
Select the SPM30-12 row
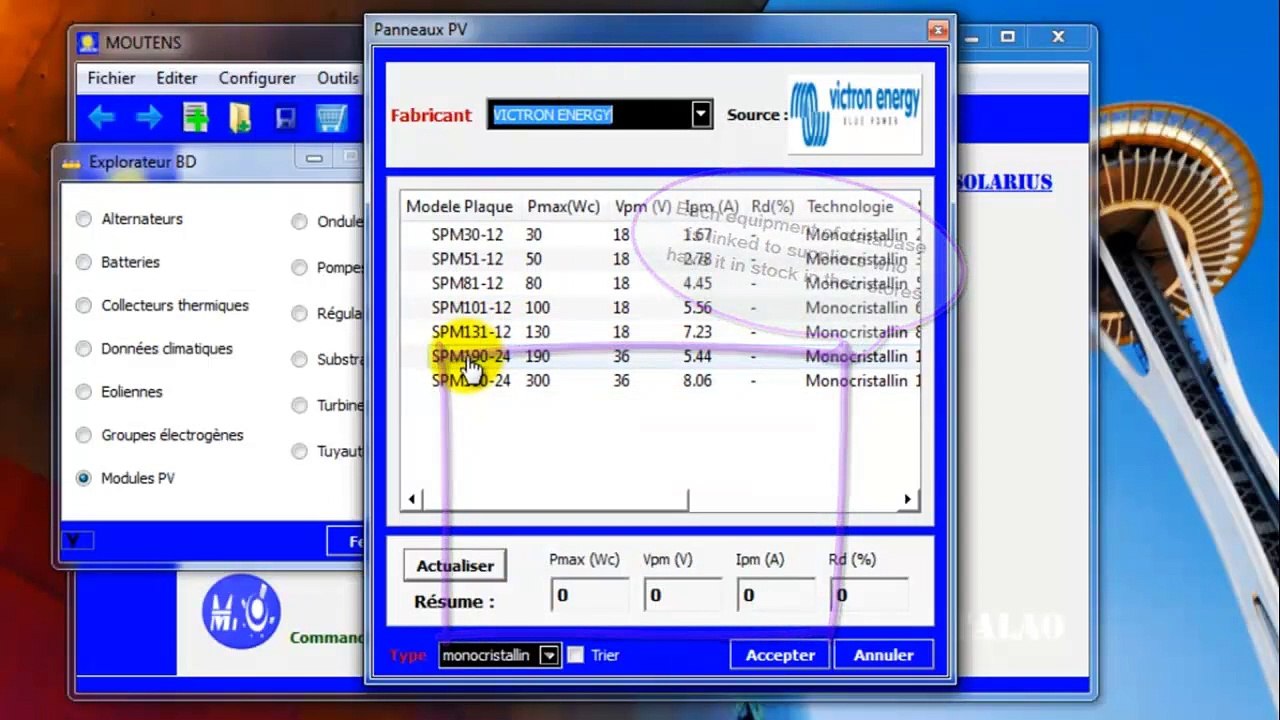click(660, 235)
